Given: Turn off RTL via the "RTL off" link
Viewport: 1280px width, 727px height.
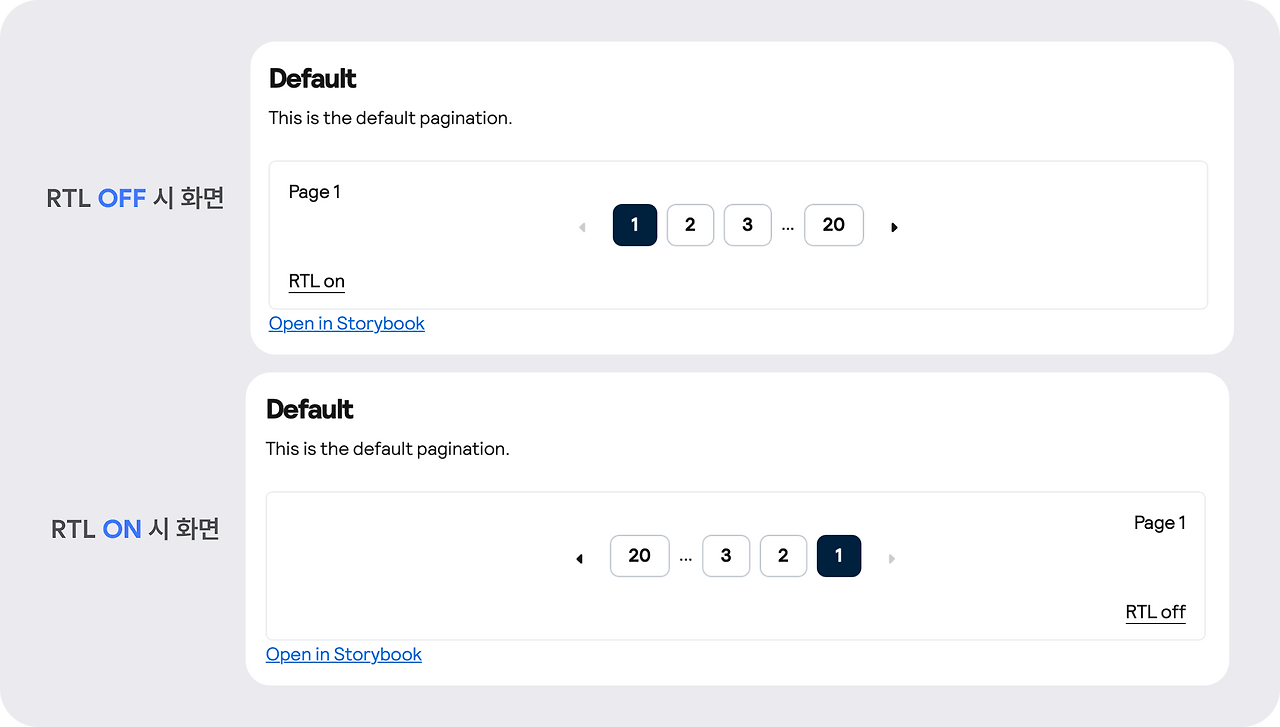Looking at the screenshot, I should tap(1156, 612).
